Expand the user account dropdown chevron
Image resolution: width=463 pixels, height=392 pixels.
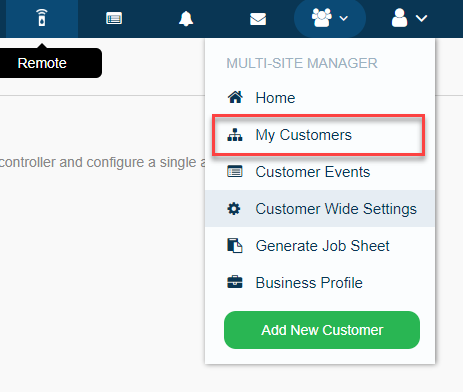coord(422,18)
